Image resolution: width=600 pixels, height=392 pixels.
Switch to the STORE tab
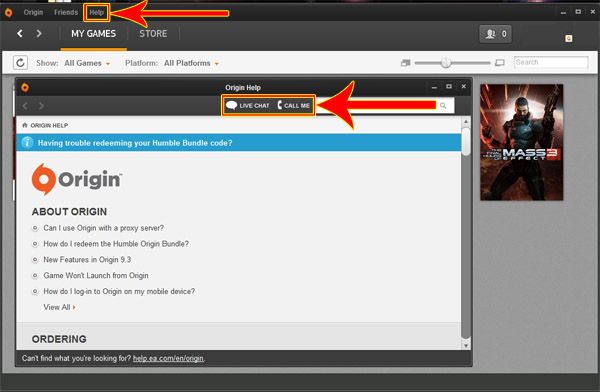tap(153, 34)
